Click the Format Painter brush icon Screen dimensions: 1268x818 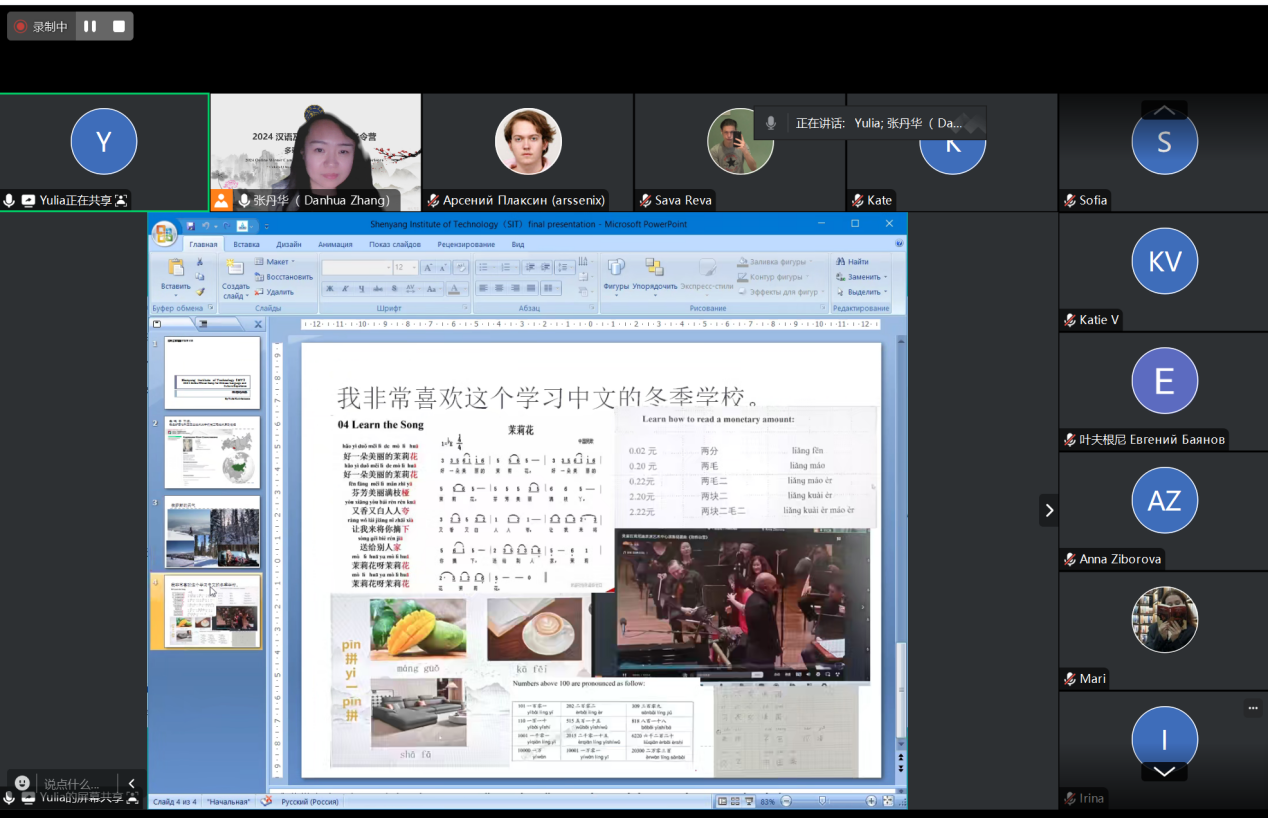pos(200,292)
